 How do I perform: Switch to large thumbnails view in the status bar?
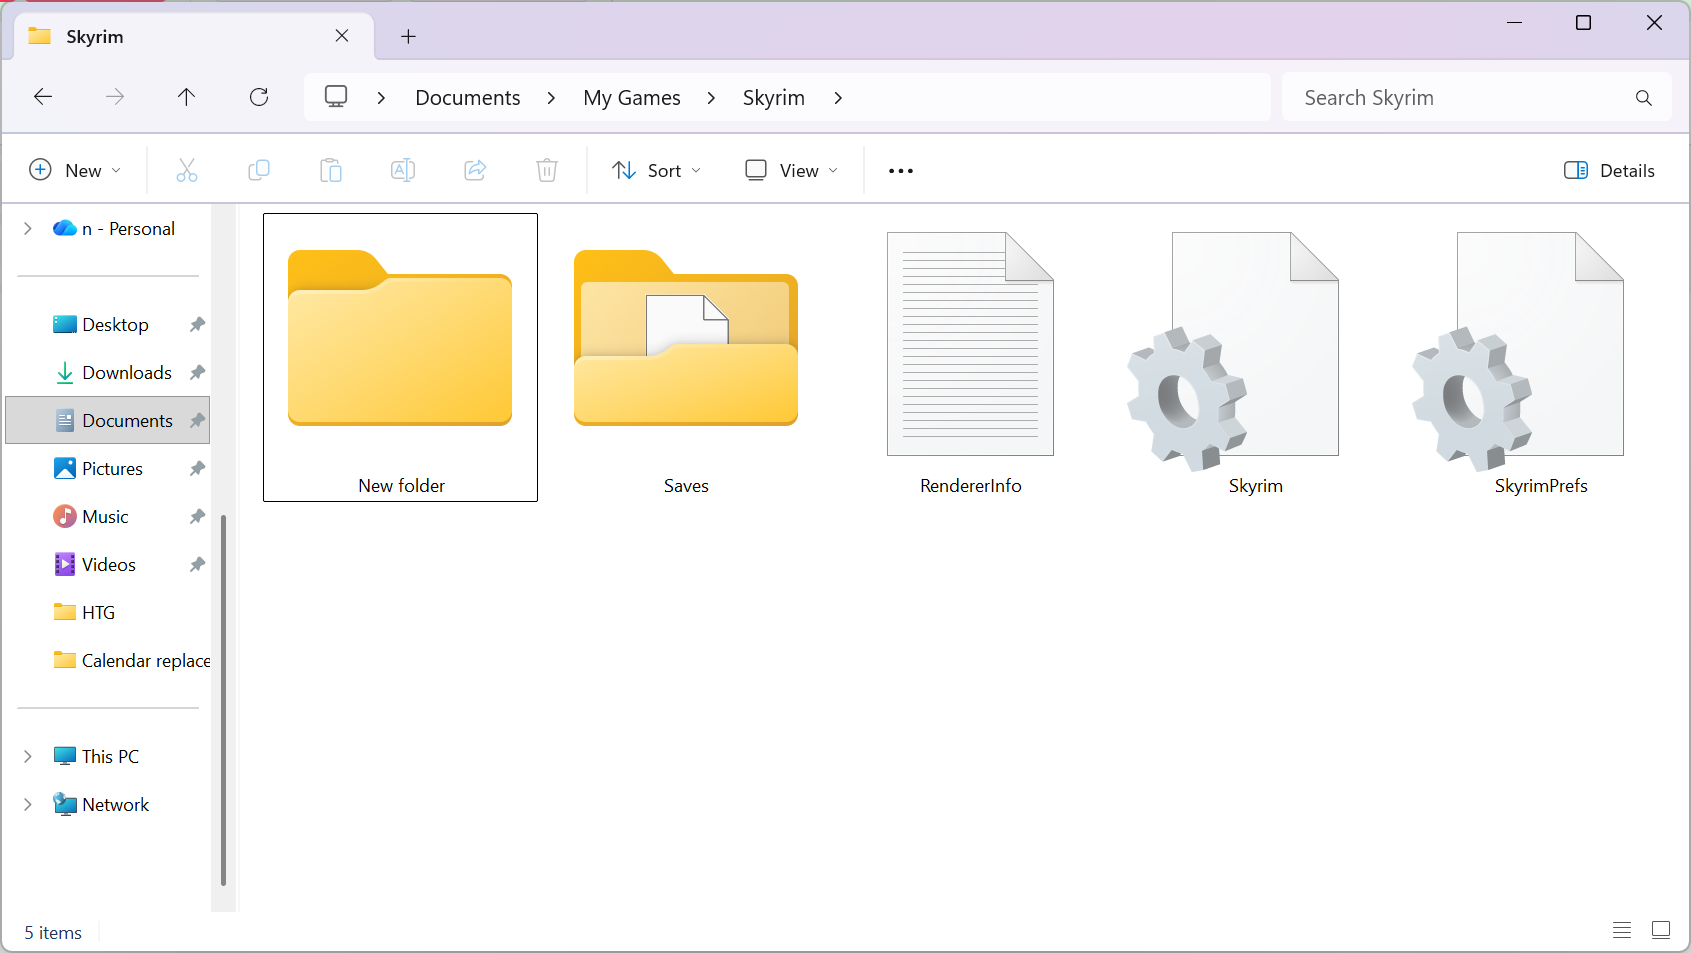(1661, 930)
